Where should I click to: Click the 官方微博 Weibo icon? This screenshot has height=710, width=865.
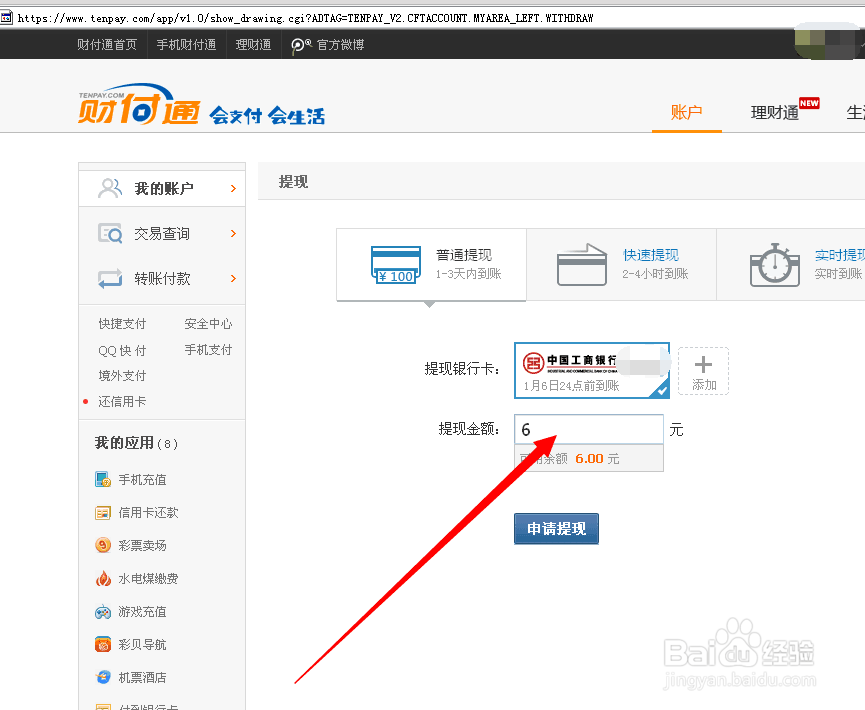pos(299,43)
